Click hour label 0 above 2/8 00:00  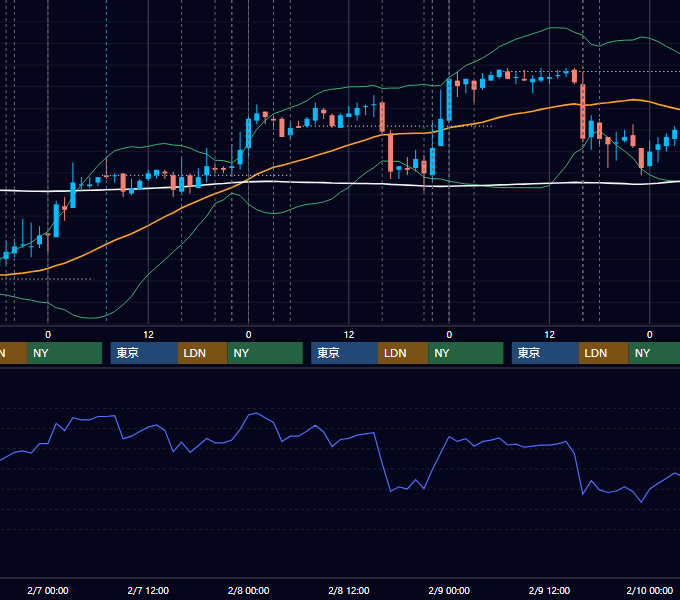[248, 335]
